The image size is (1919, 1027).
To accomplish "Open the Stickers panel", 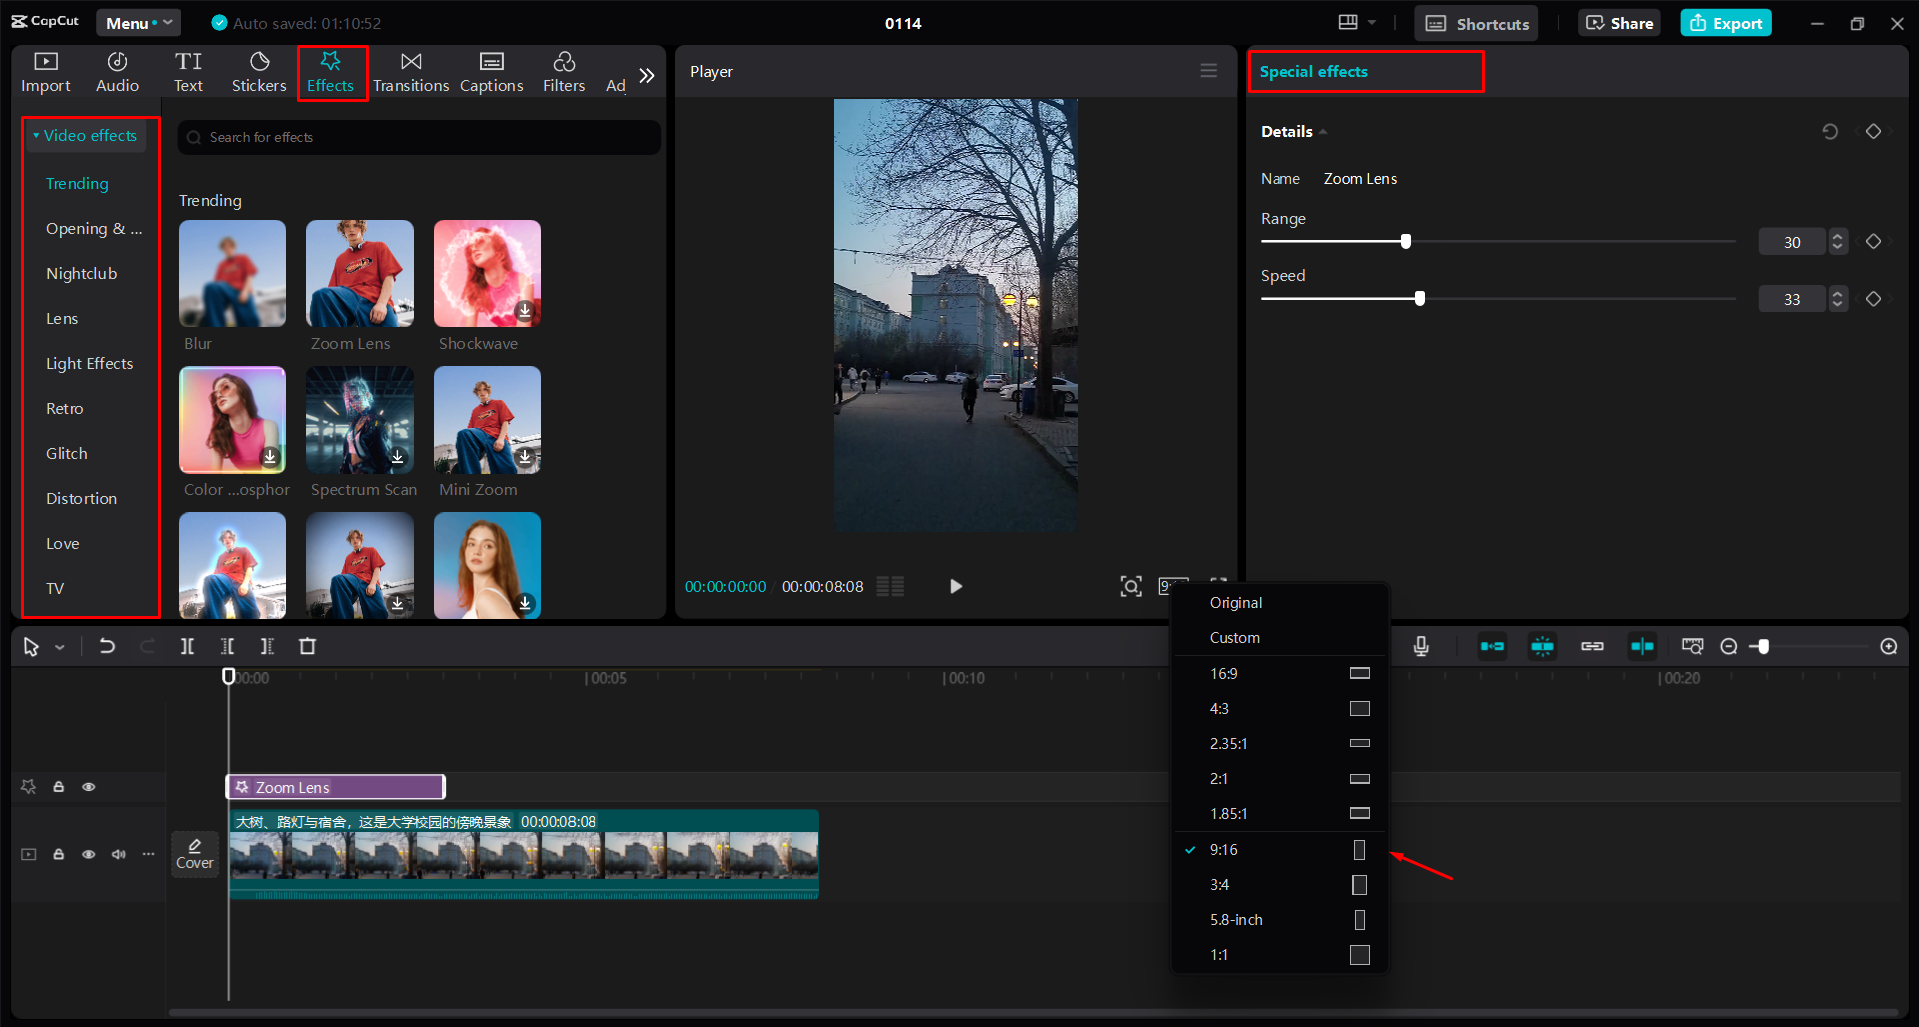I will coord(259,71).
